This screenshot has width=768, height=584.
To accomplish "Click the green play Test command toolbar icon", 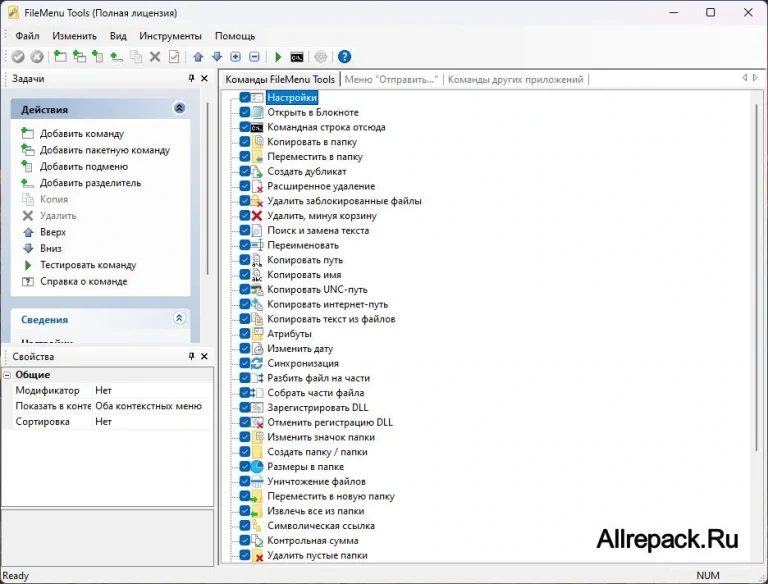I will pyautogui.click(x=278, y=57).
